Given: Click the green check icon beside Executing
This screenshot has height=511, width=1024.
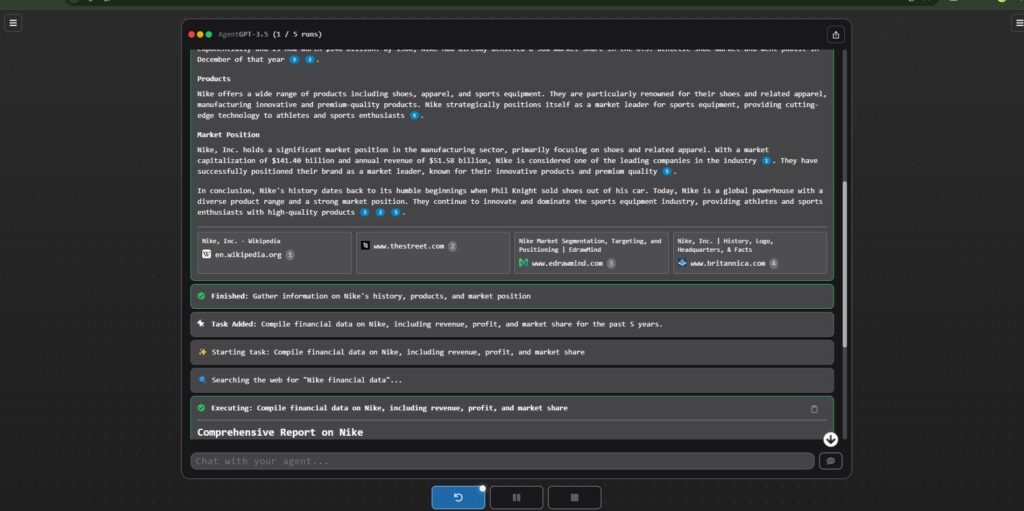Looking at the screenshot, I should pyautogui.click(x=201, y=408).
